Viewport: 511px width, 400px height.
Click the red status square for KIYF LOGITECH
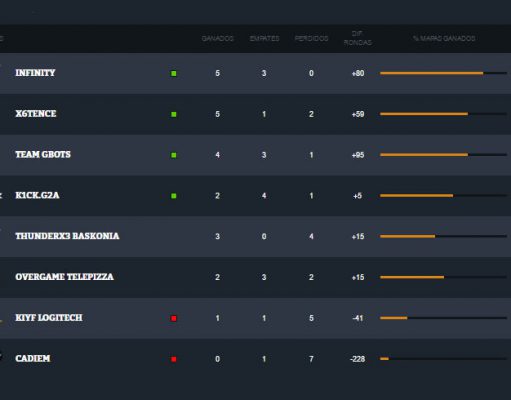(174, 318)
